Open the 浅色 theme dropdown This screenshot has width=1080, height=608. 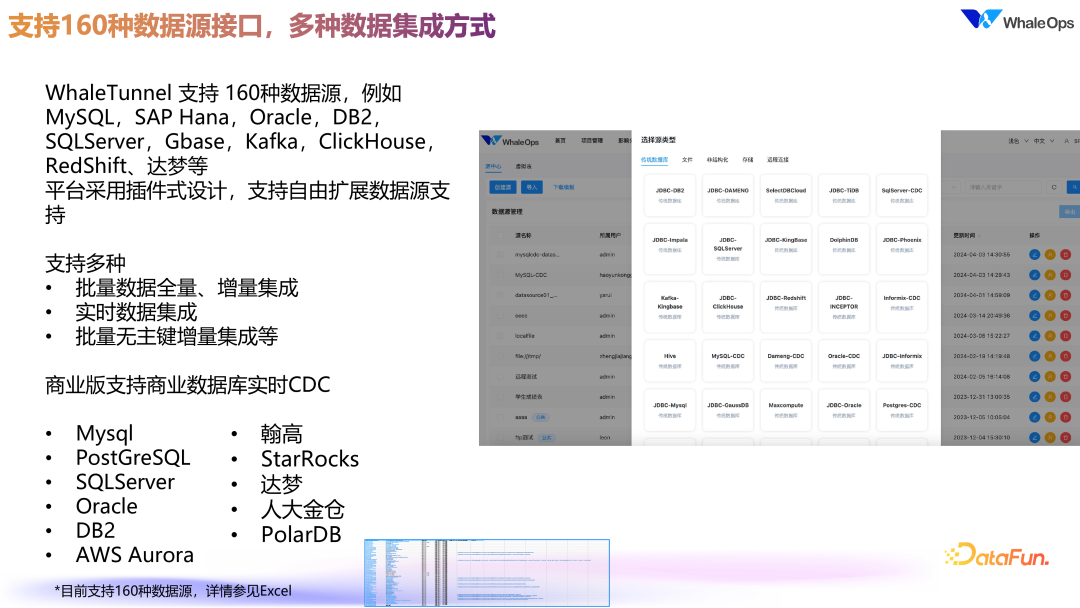[1018, 141]
